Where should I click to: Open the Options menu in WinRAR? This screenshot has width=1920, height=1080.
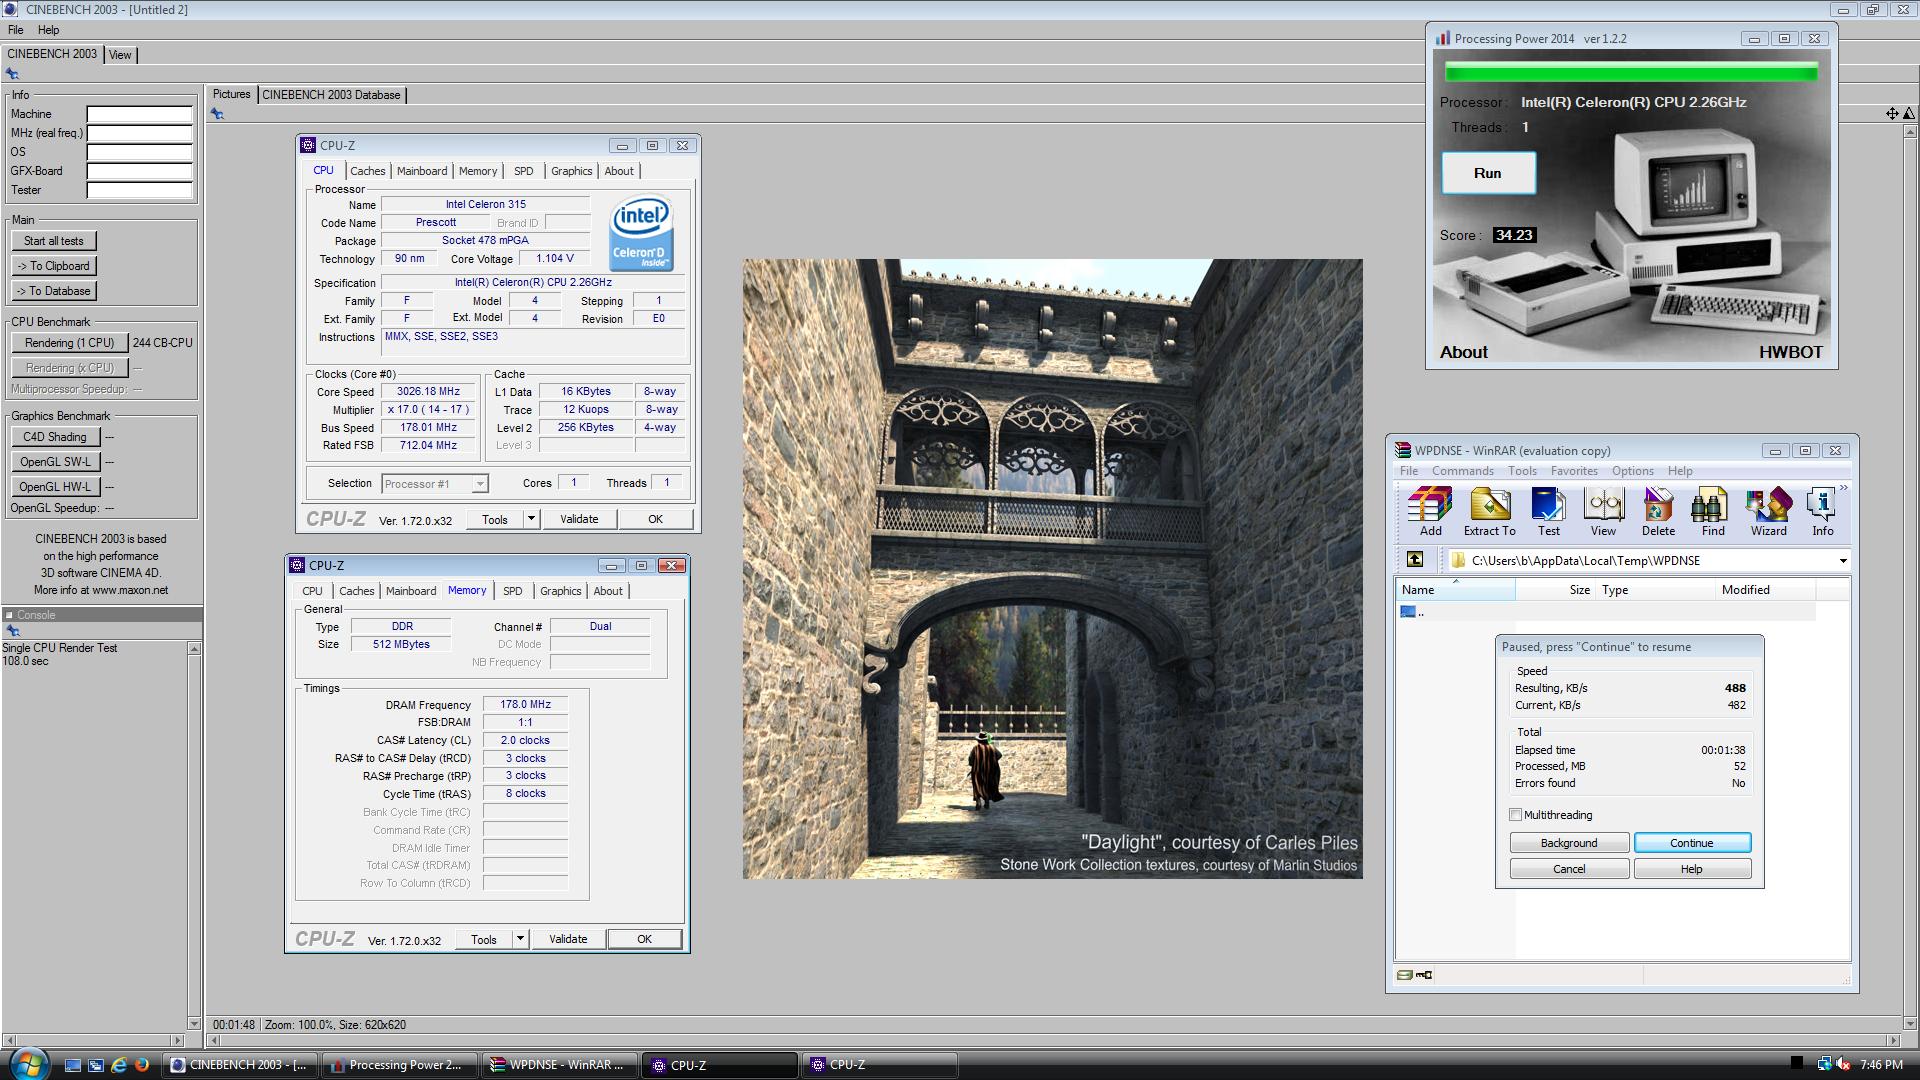pyautogui.click(x=1632, y=471)
